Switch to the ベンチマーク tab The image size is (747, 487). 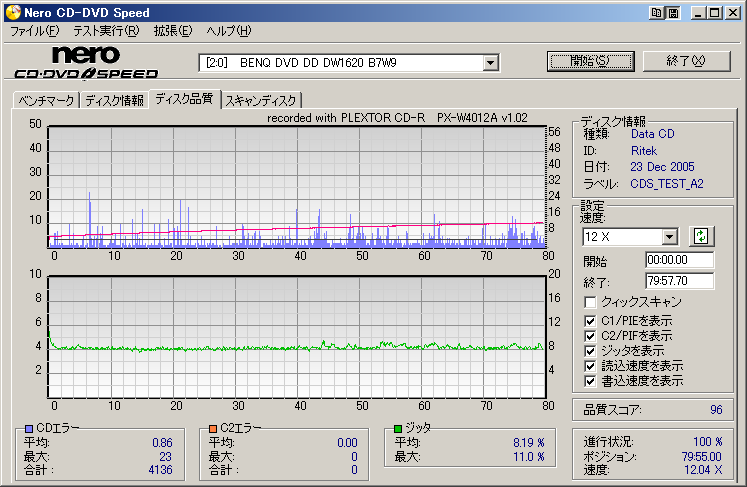46,100
